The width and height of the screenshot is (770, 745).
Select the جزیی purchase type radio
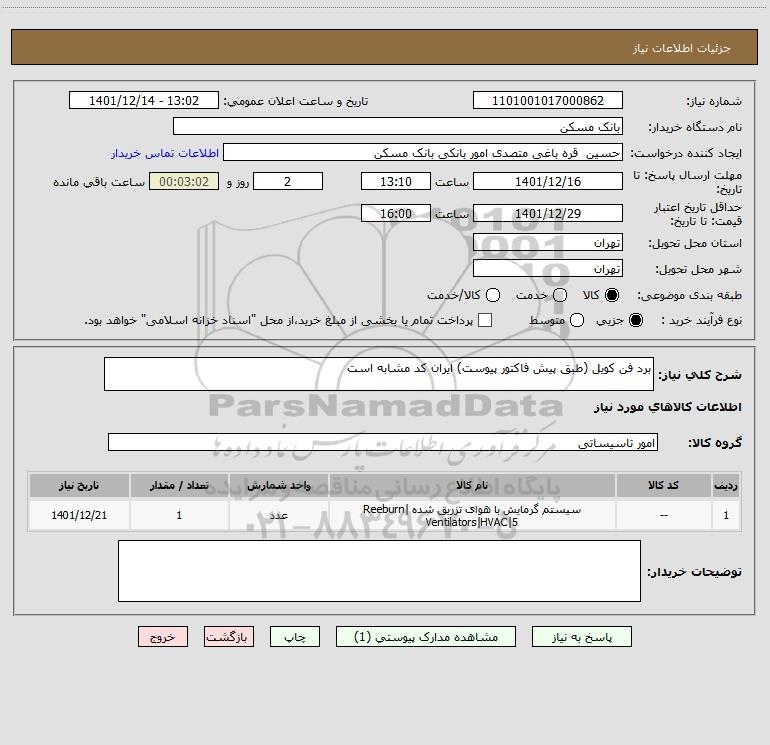[635, 320]
